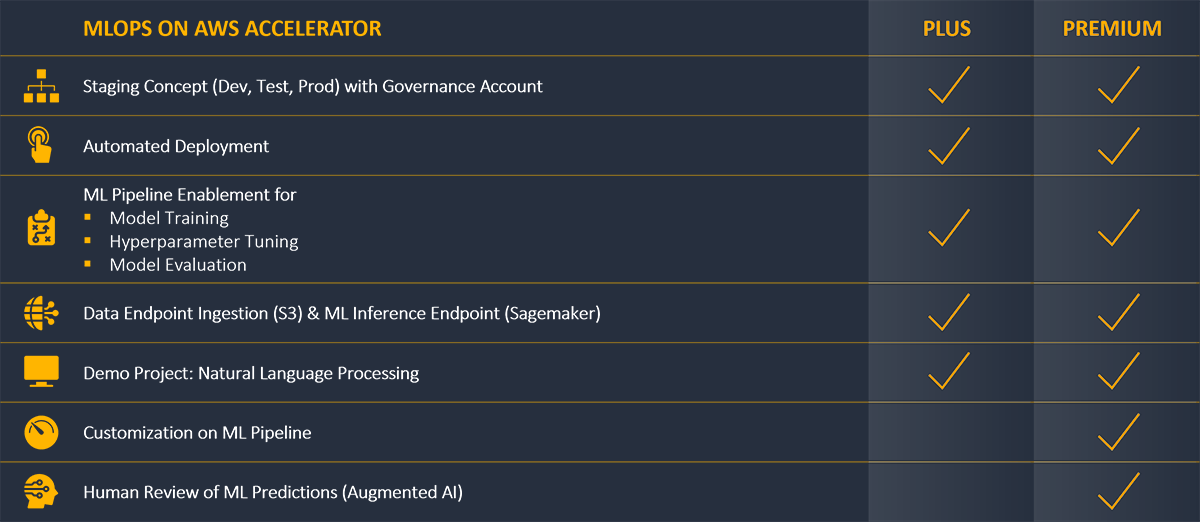The width and height of the screenshot is (1200, 522).
Task: Click the Automated Deployment touch icon
Action: point(40,146)
